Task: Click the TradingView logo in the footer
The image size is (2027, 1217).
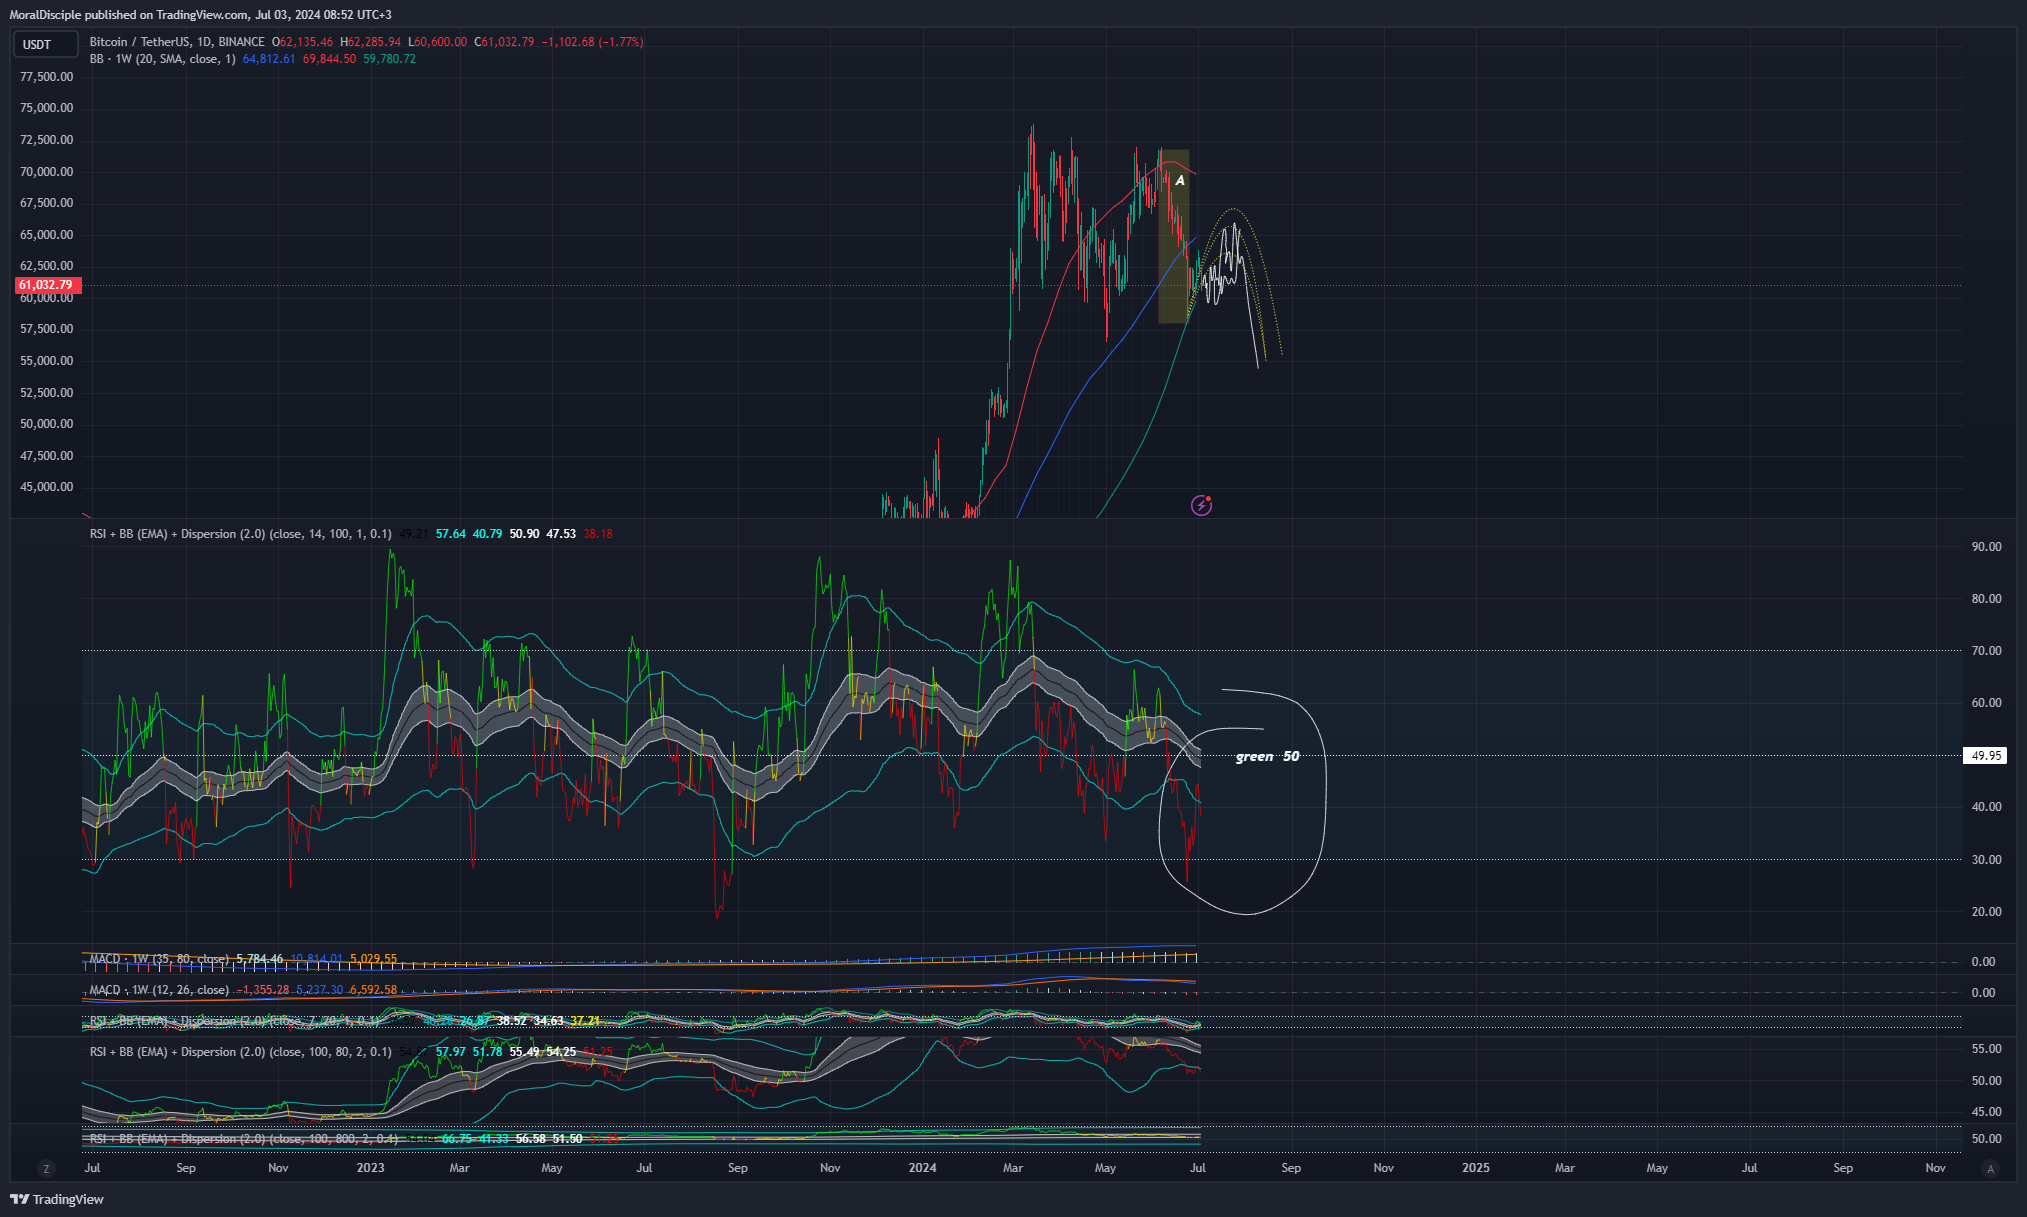Action: click(57, 1199)
